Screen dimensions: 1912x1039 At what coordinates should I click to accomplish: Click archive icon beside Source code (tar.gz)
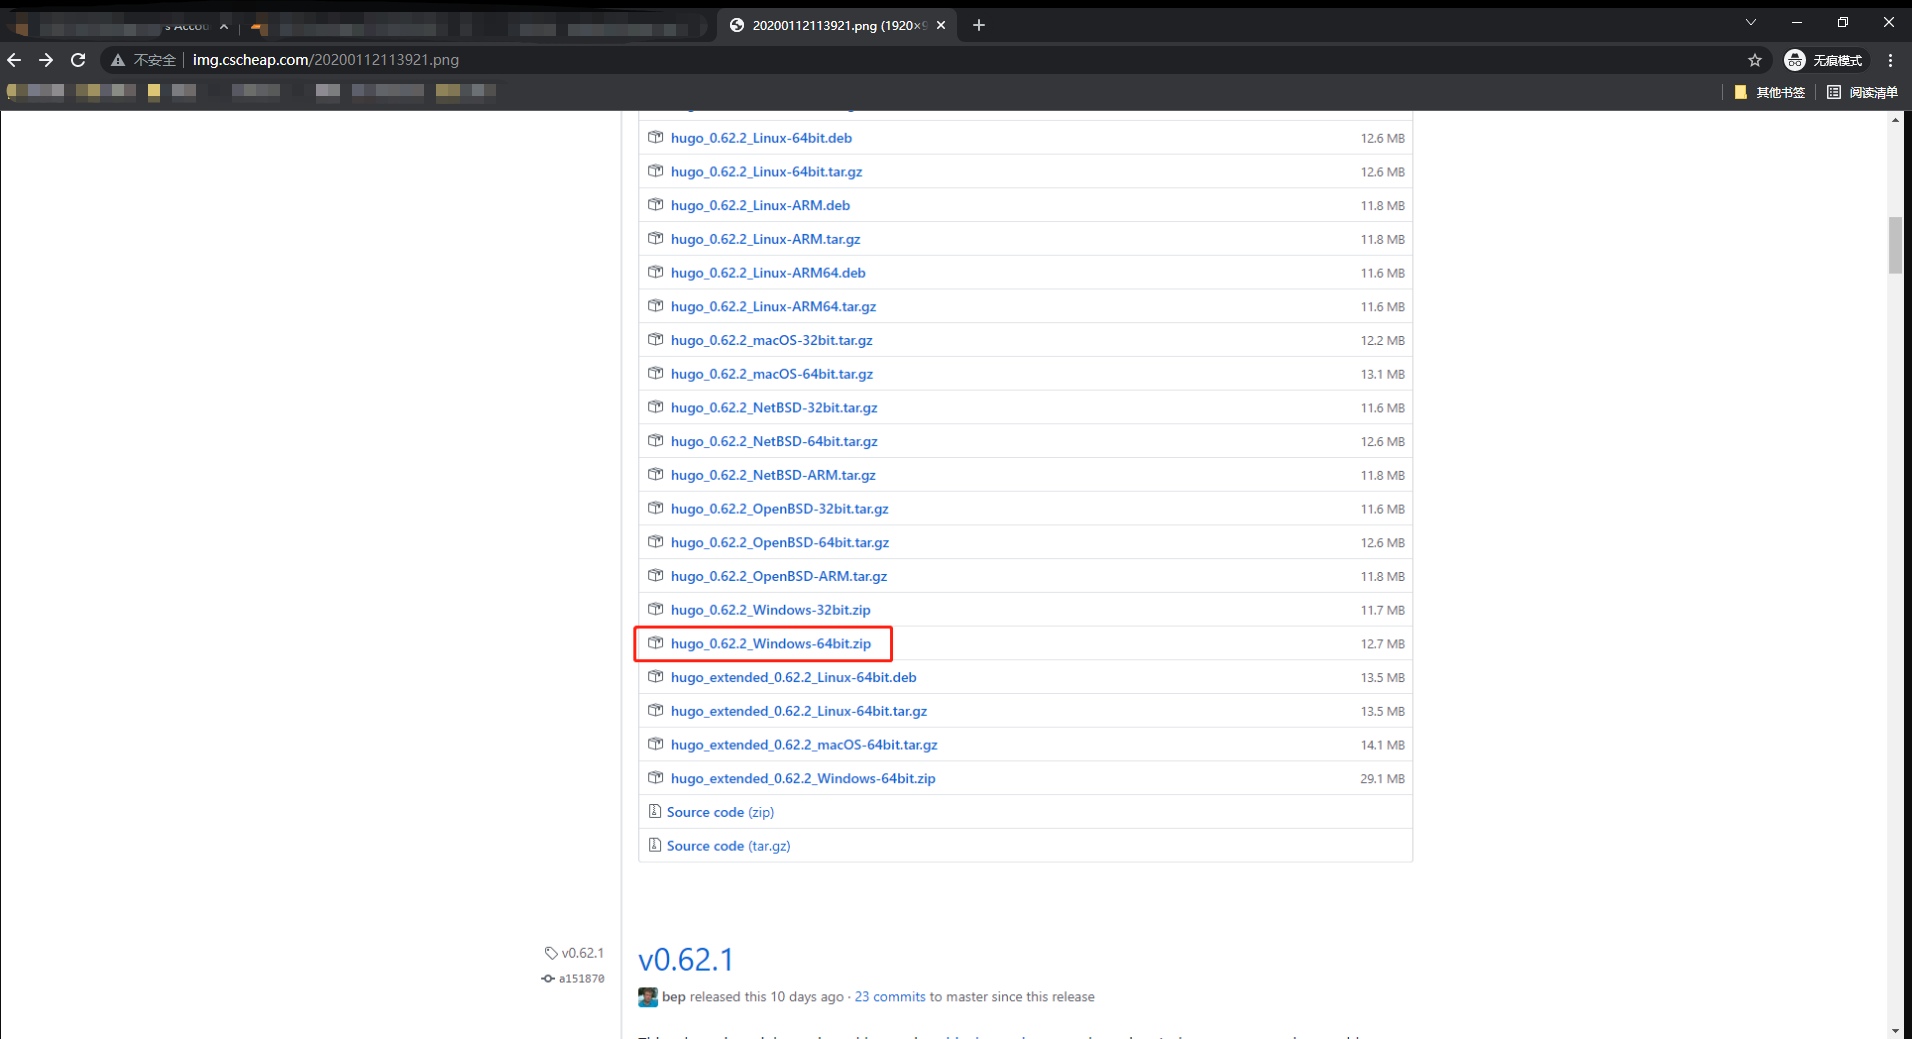(x=655, y=845)
